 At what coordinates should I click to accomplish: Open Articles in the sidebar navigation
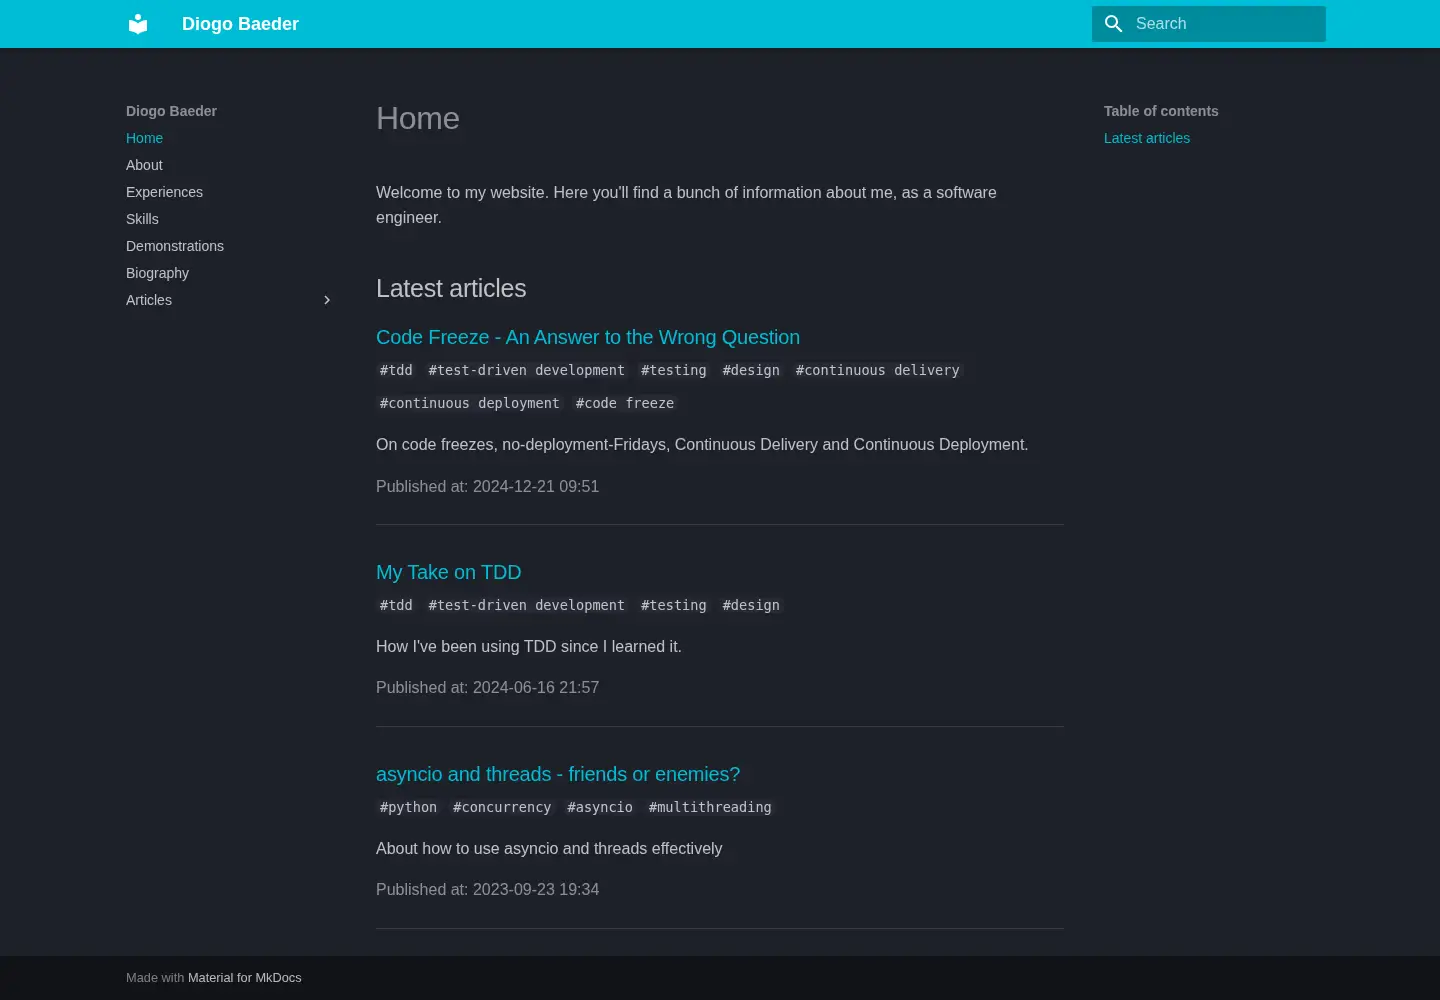[149, 300]
